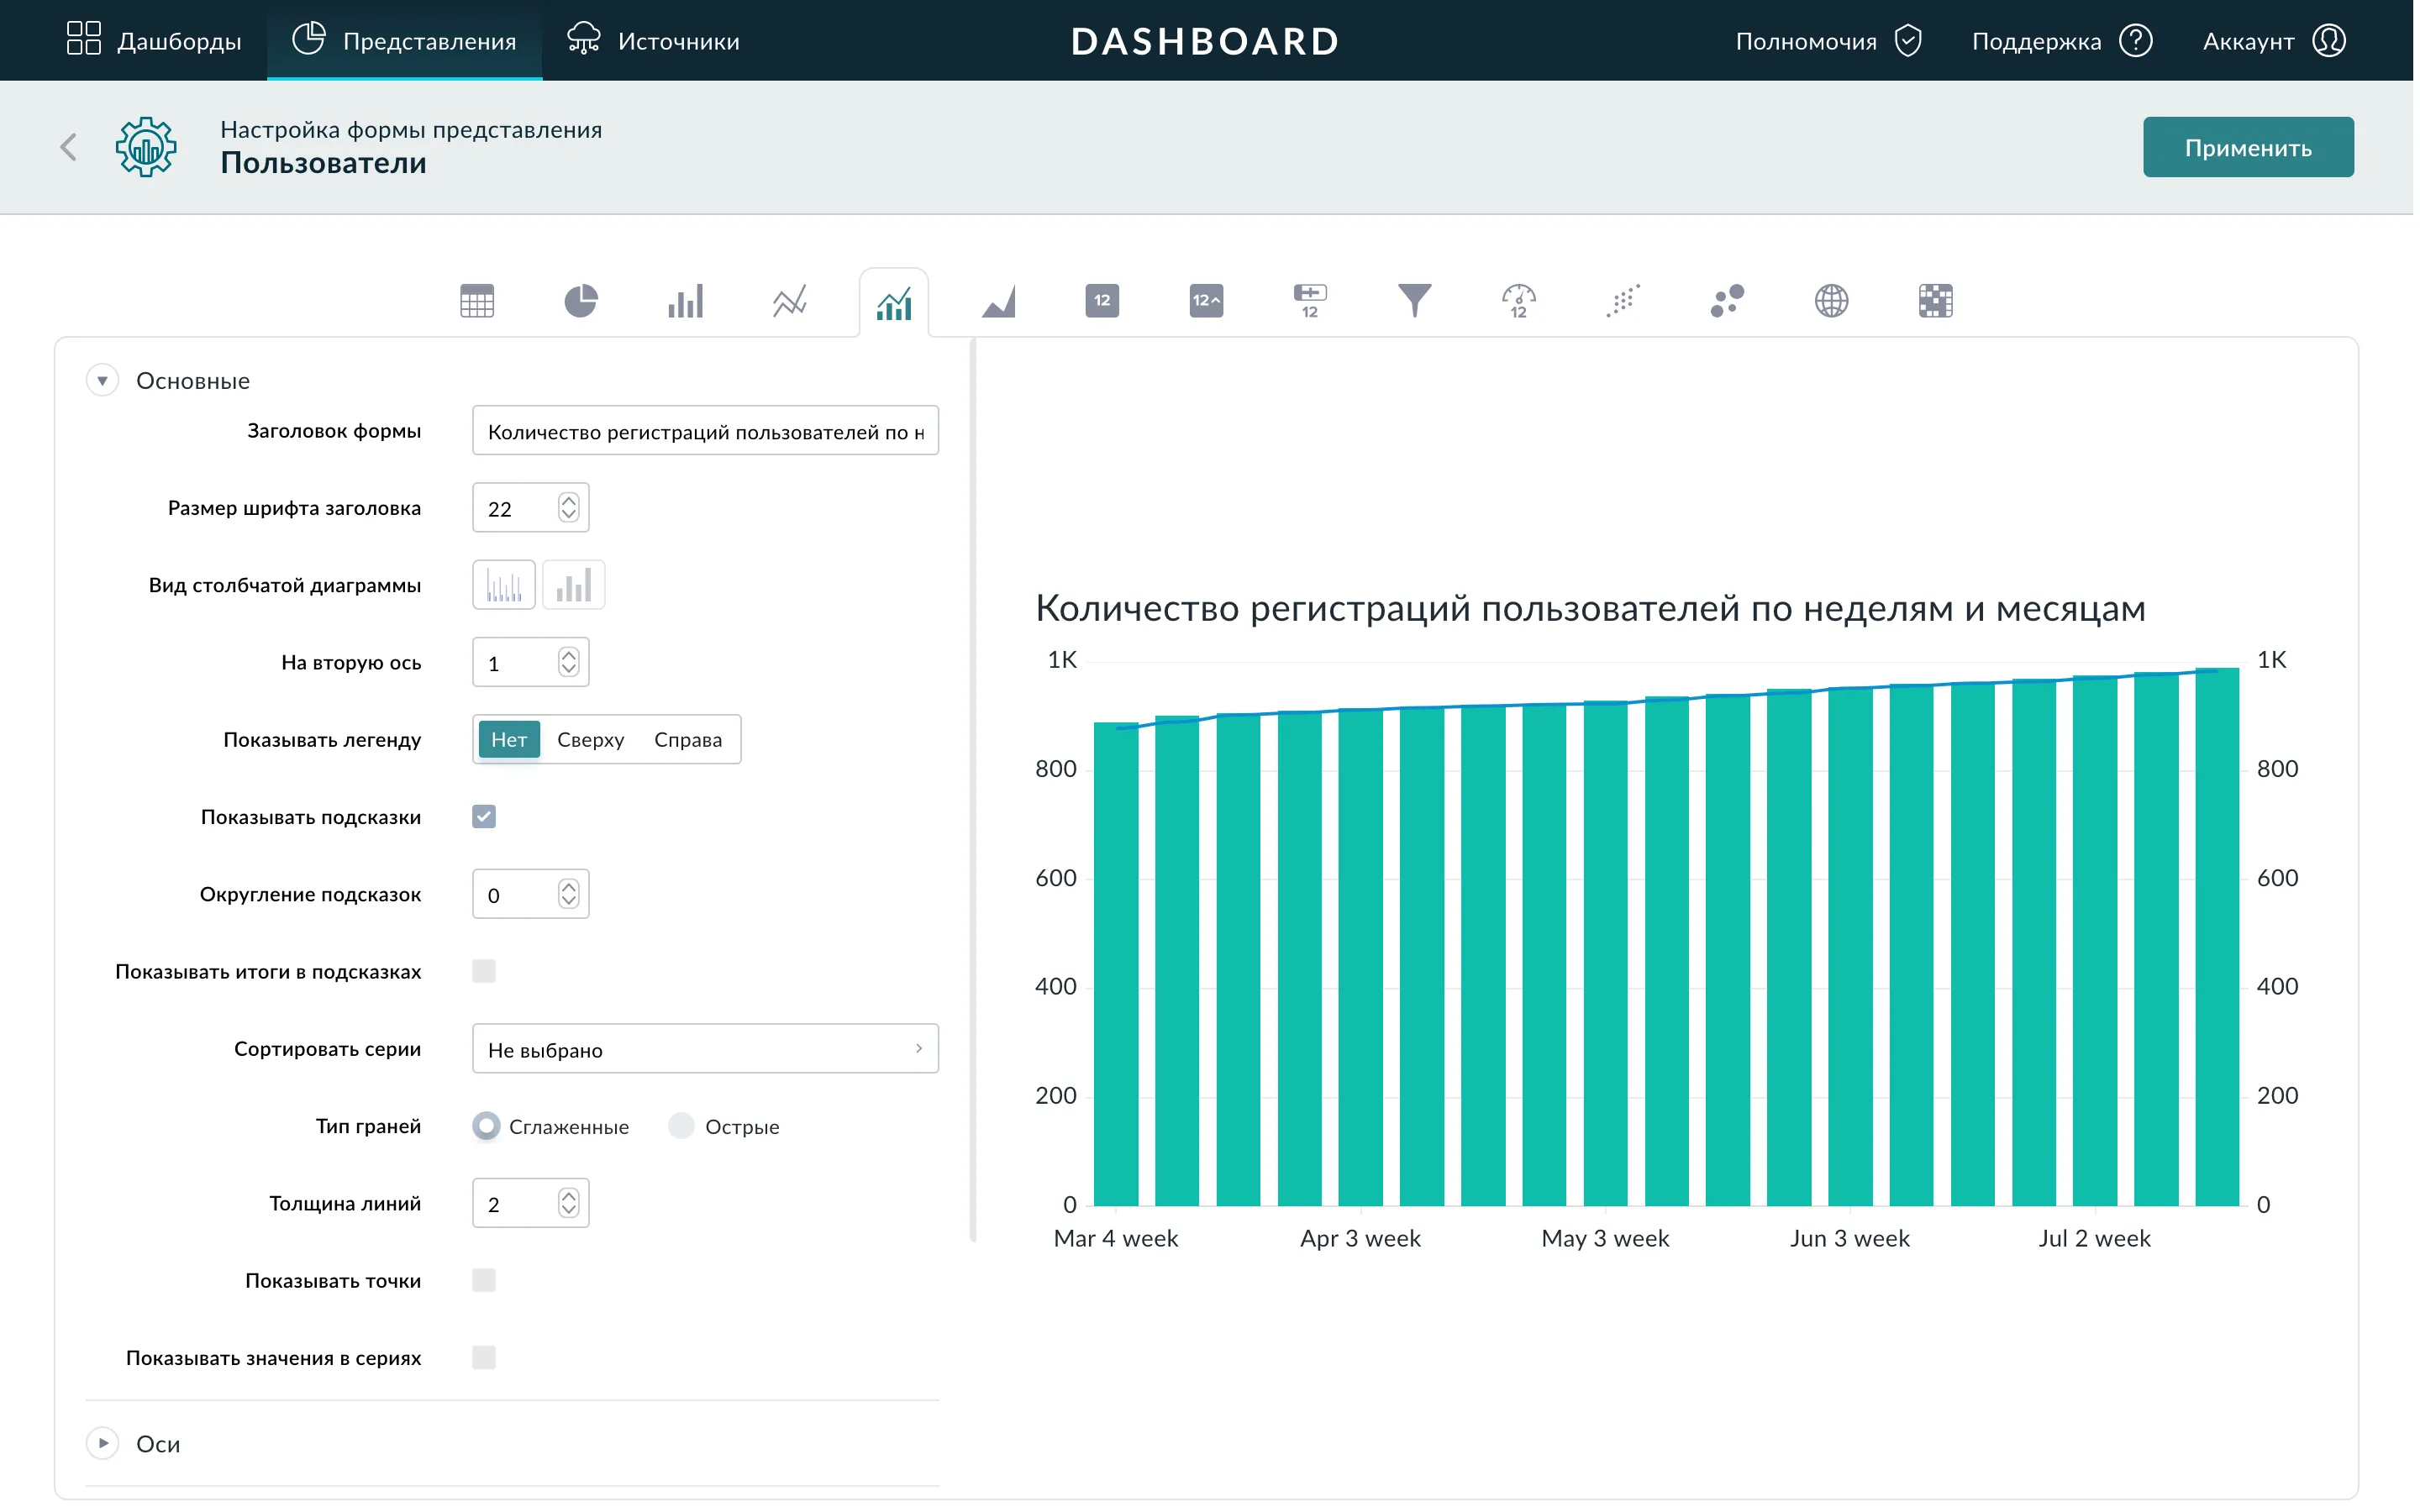Viewport: 2420px width, 1512px height.
Task: Click the DASHBOARD logo title
Action: point(1205,41)
